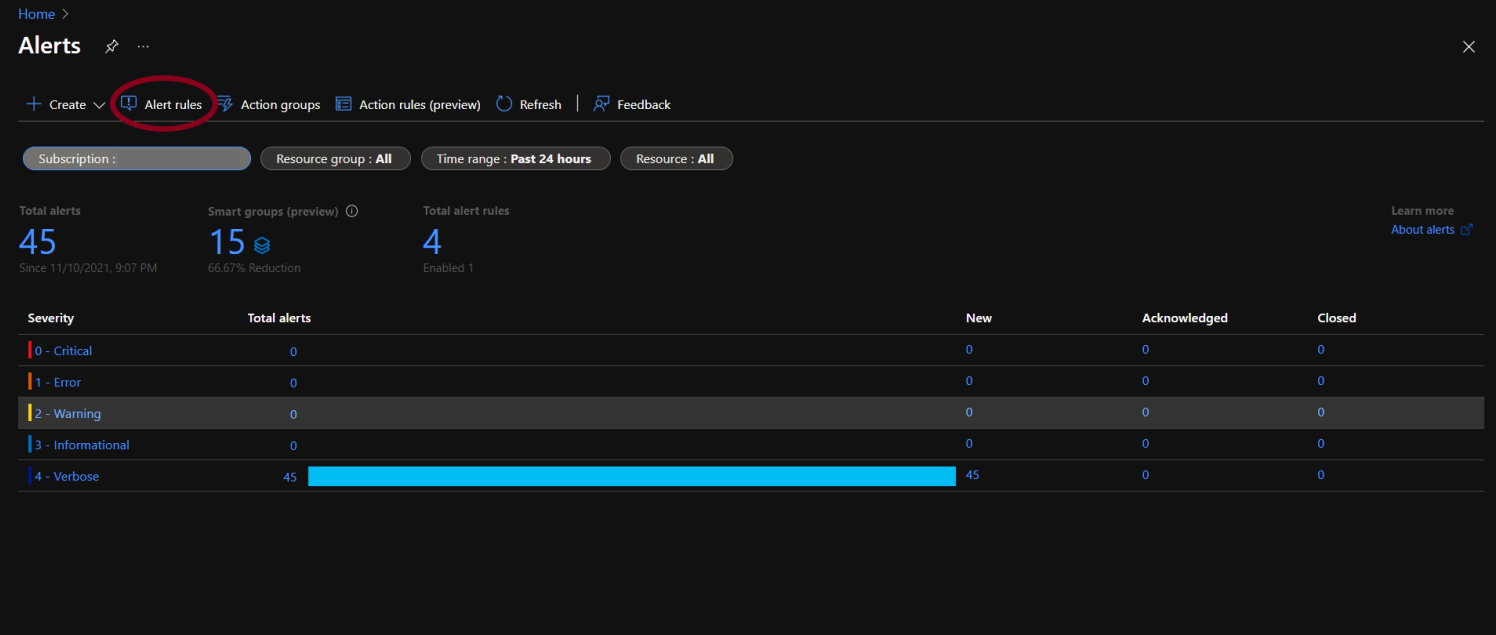This screenshot has height=635, width=1496.
Task: Click the Verbose alerts bar chart
Action: [x=631, y=476]
